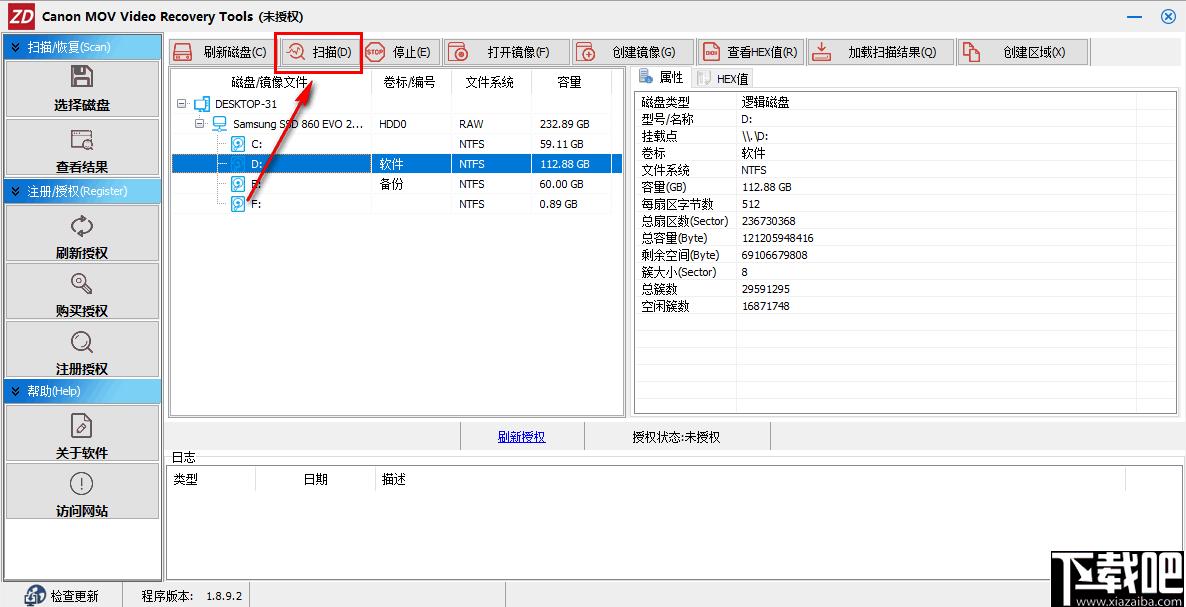Viewport: 1186px width, 607px height.
Task: Click the 容量 column header
Action: click(569, 82)
